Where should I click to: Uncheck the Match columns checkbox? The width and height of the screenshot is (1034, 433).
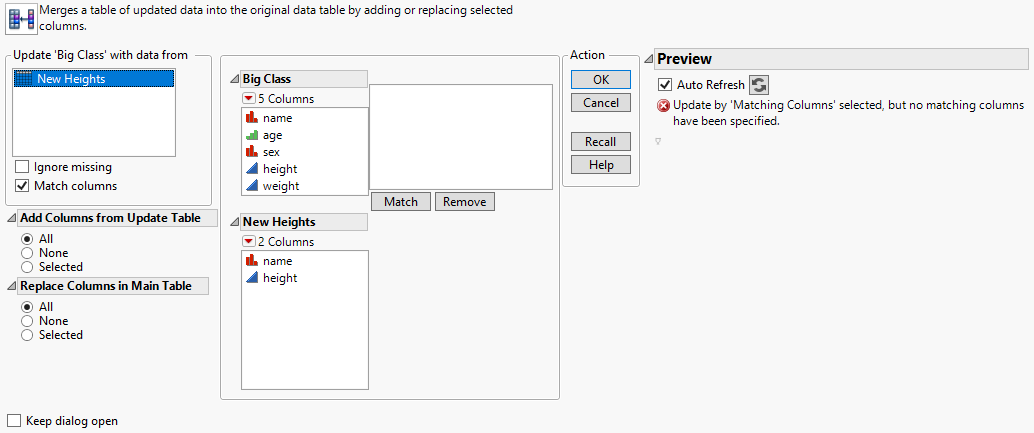[x=23, y=186]
